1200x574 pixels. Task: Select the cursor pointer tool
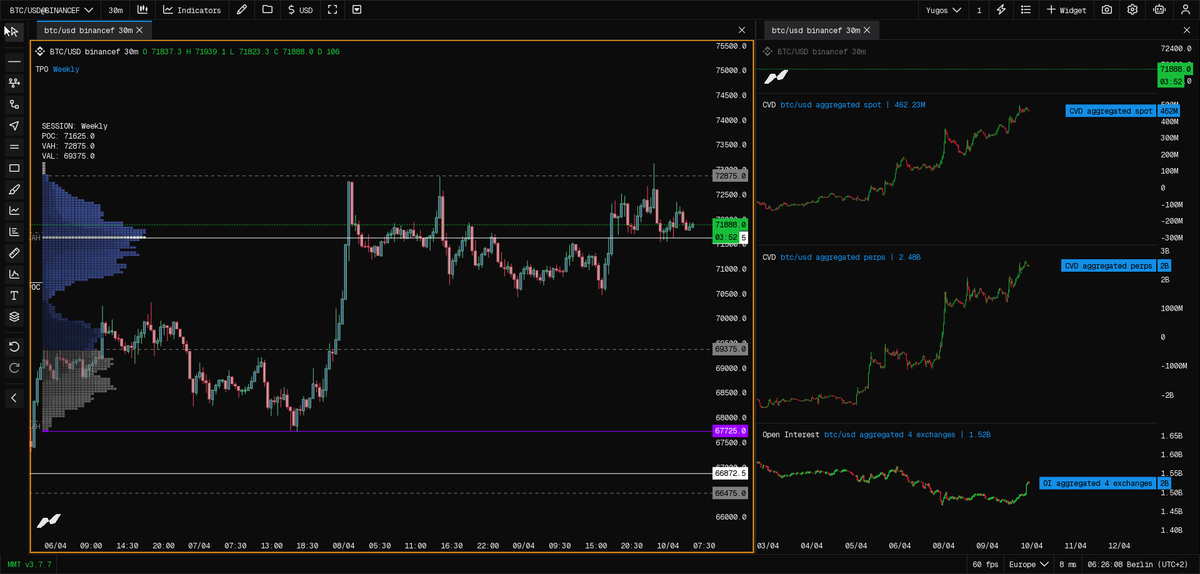pyautogui.click(x=13, y=31)
